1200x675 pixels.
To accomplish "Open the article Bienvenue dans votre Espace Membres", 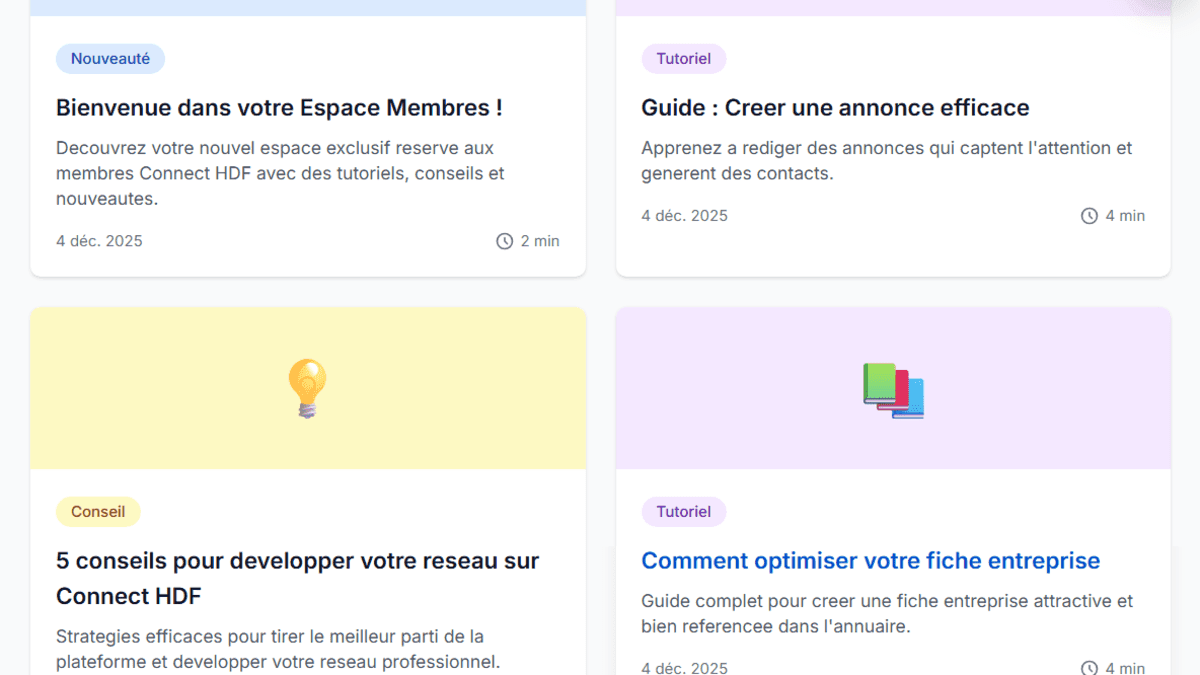I will 280,107.
